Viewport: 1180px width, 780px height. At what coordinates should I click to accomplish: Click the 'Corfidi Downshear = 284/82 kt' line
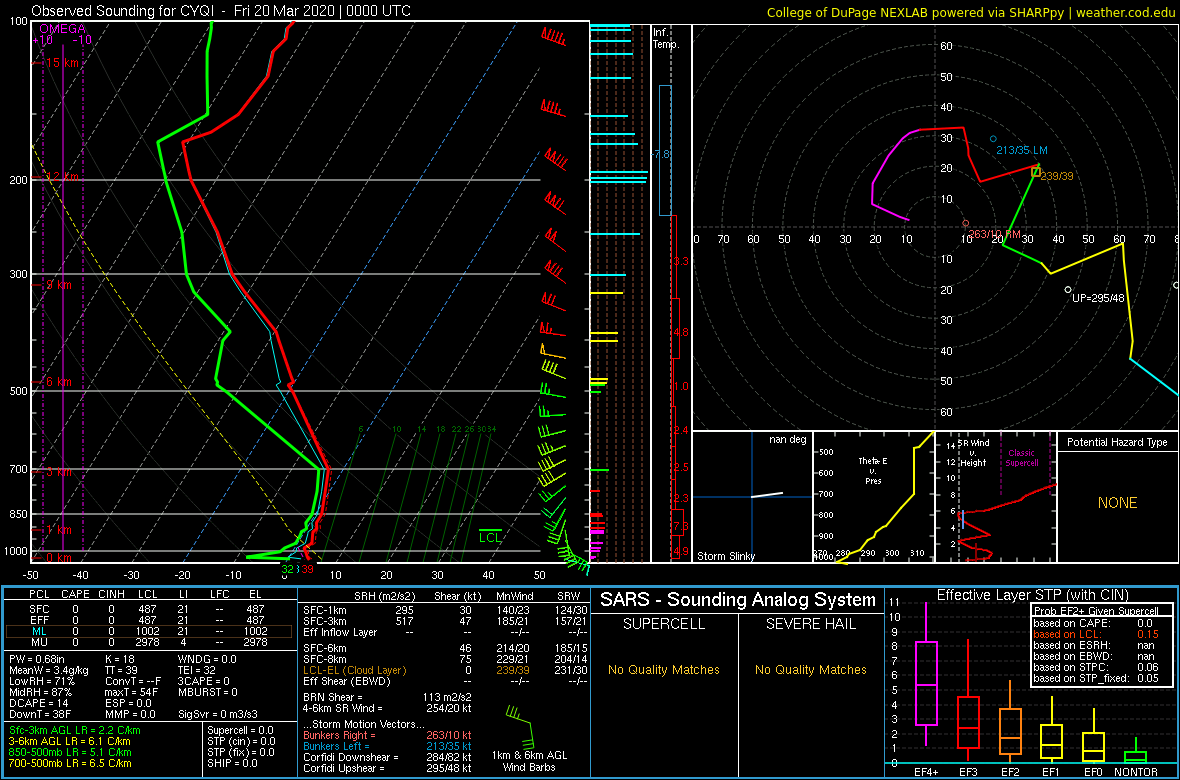click(x=388, y=757)
